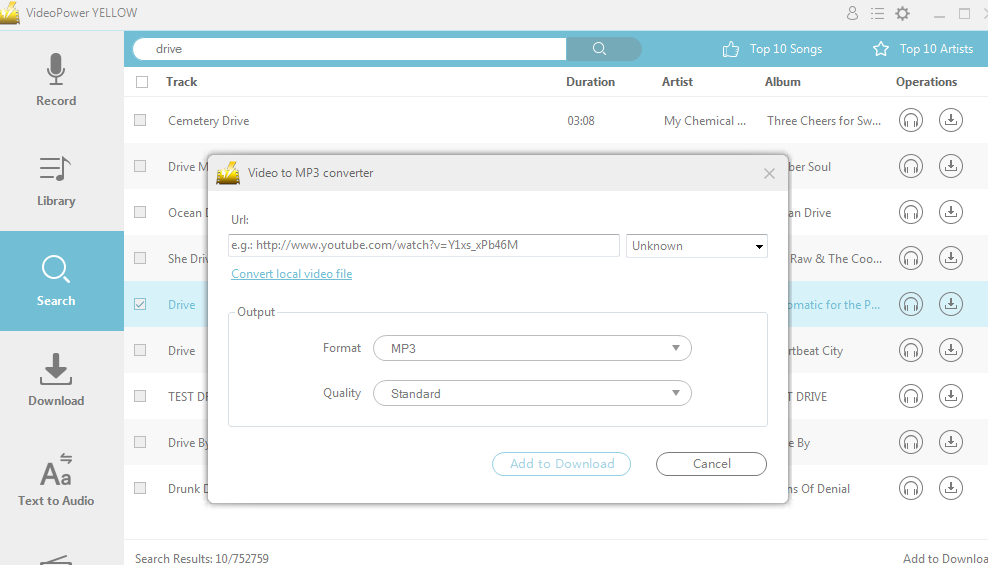Check the Drive By row checkbox
This screenshot has height=568, width=988.
pos(140,442)
